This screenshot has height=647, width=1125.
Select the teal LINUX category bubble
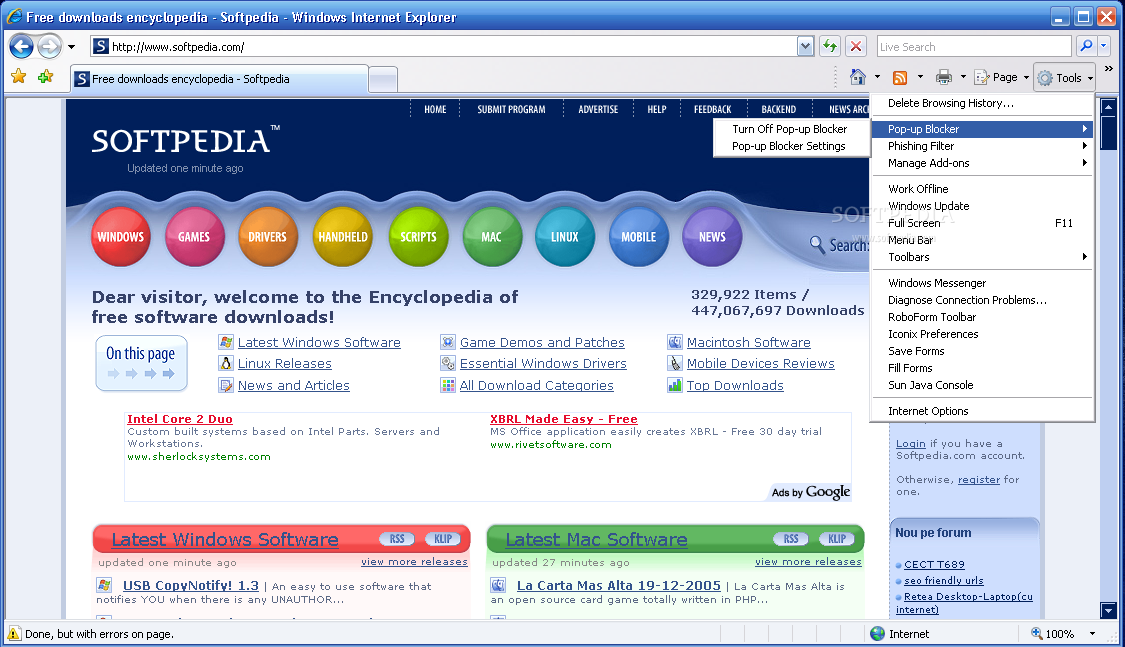pyautogui.click(x=565, y=237)
